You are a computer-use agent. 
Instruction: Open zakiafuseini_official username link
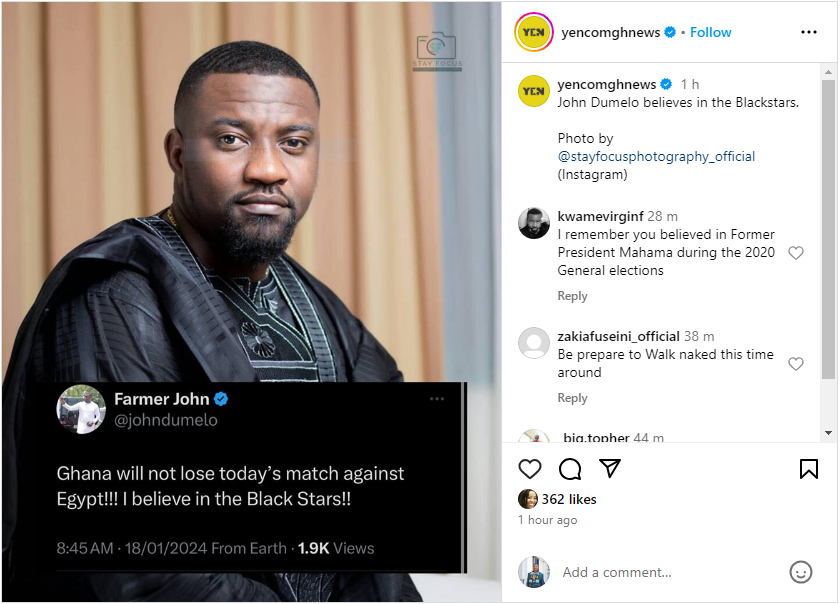[x=619, y=336]
